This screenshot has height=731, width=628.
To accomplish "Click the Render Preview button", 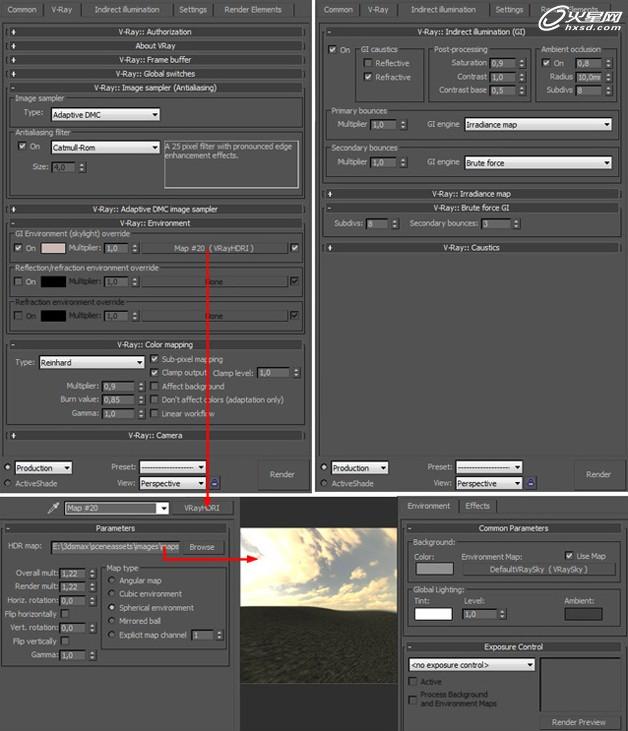I will [x=579, y=722].
